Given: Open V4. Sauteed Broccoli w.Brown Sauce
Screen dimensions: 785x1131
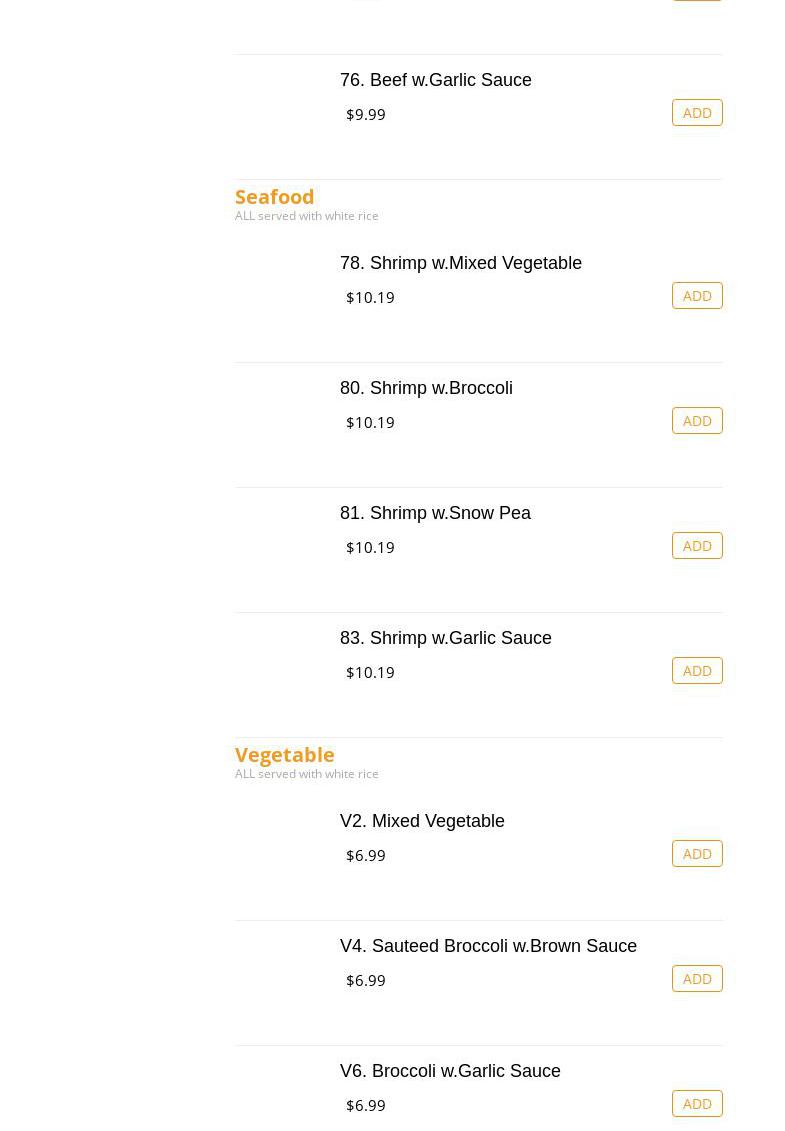Looking at the screenshot, I should point(488,946).
